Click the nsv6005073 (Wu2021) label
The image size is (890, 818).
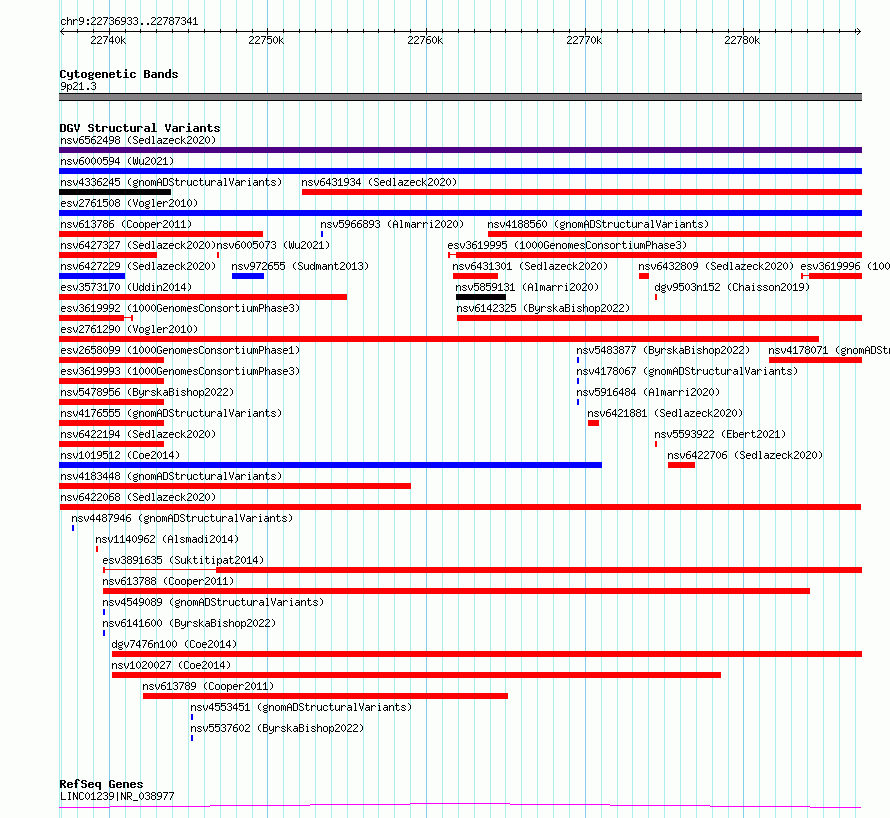pos(274,245)
